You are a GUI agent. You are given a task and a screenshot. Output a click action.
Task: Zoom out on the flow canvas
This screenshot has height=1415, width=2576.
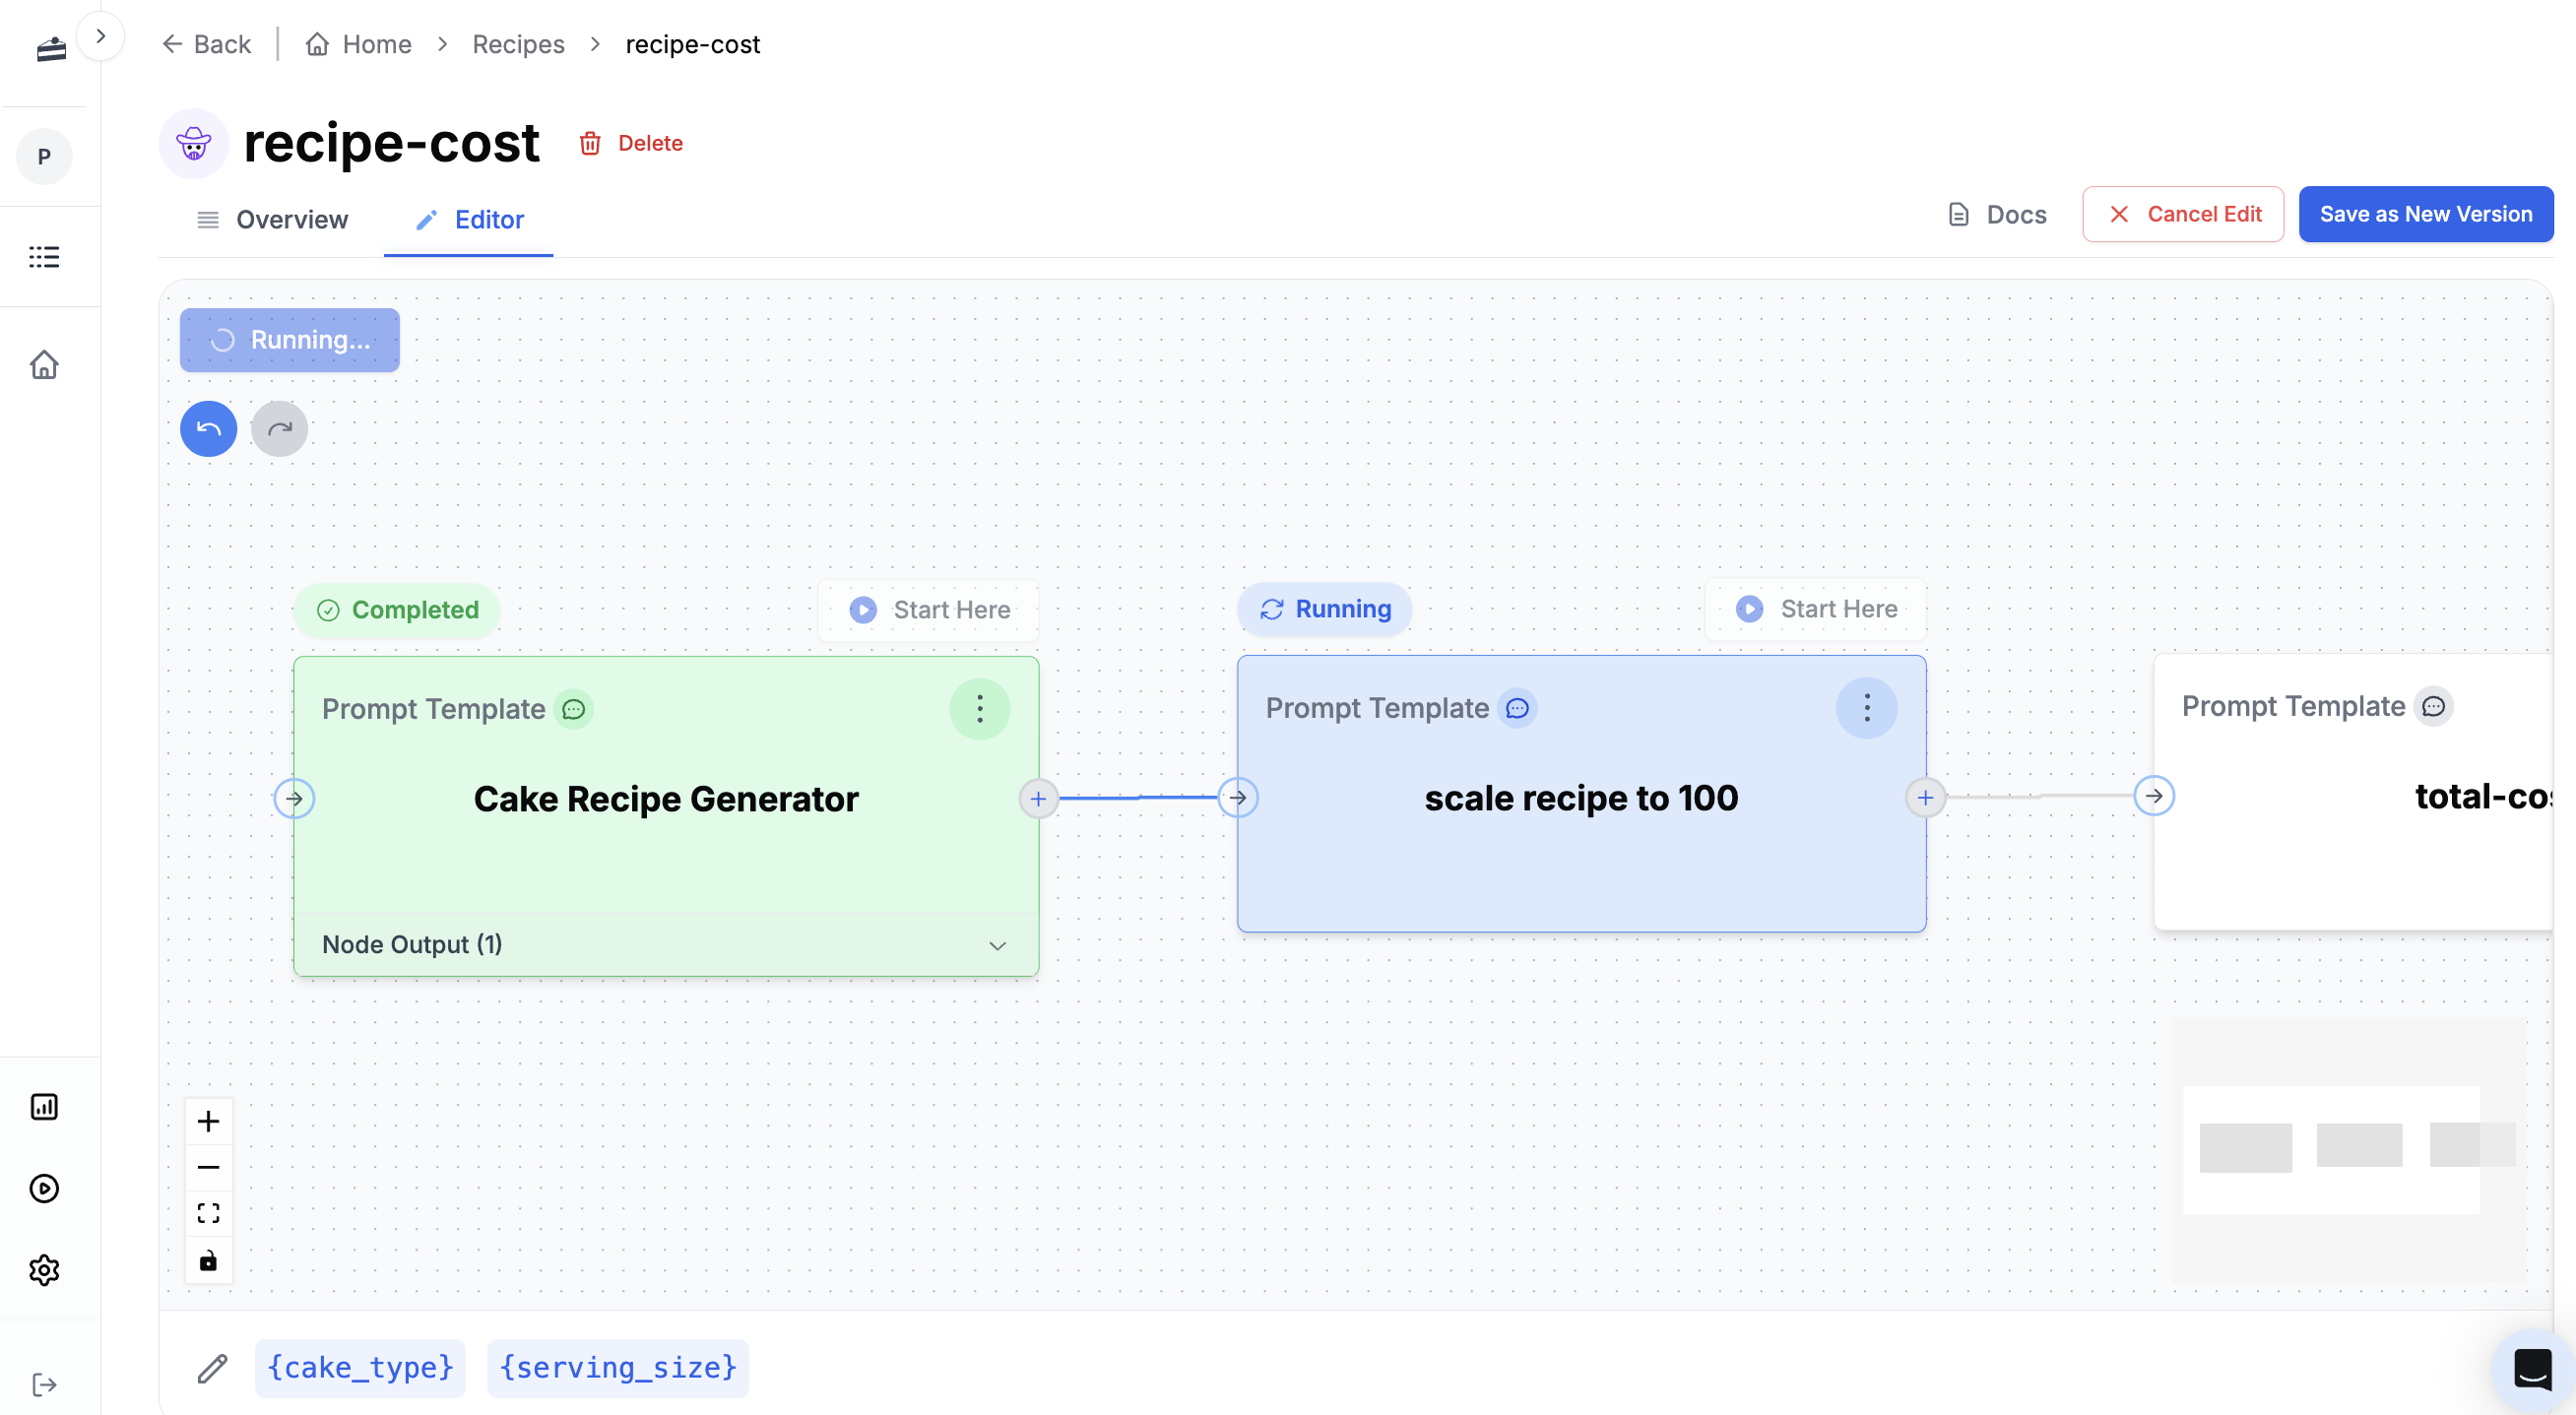pos(208,1167)
